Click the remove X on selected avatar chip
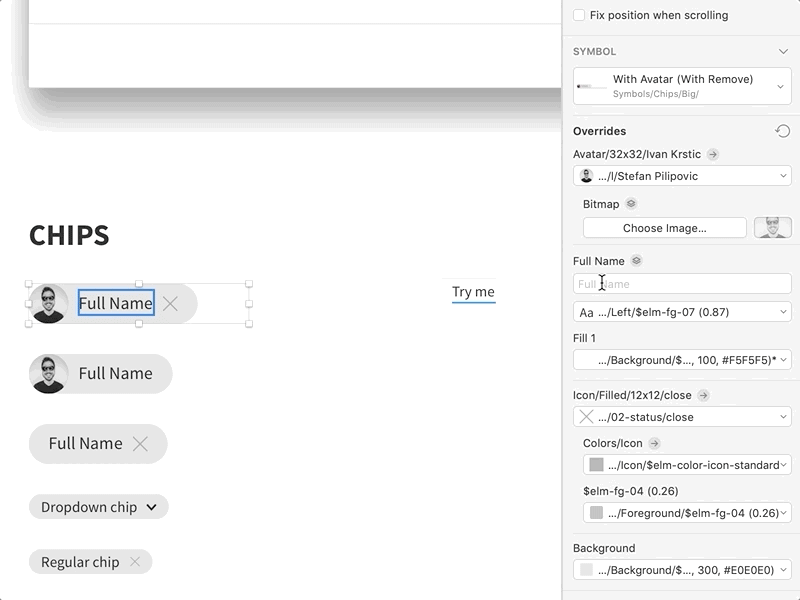 coord(170,304)
